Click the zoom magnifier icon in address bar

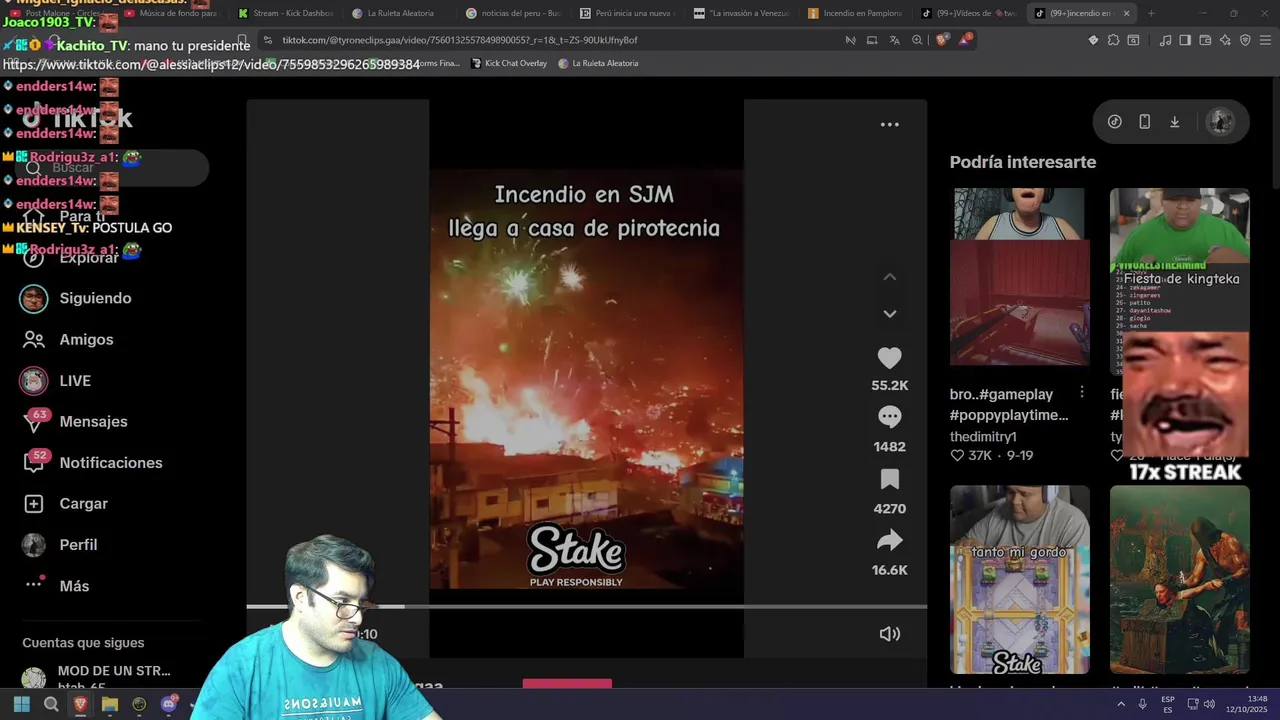pyautogui.click(x=917, y=40)
